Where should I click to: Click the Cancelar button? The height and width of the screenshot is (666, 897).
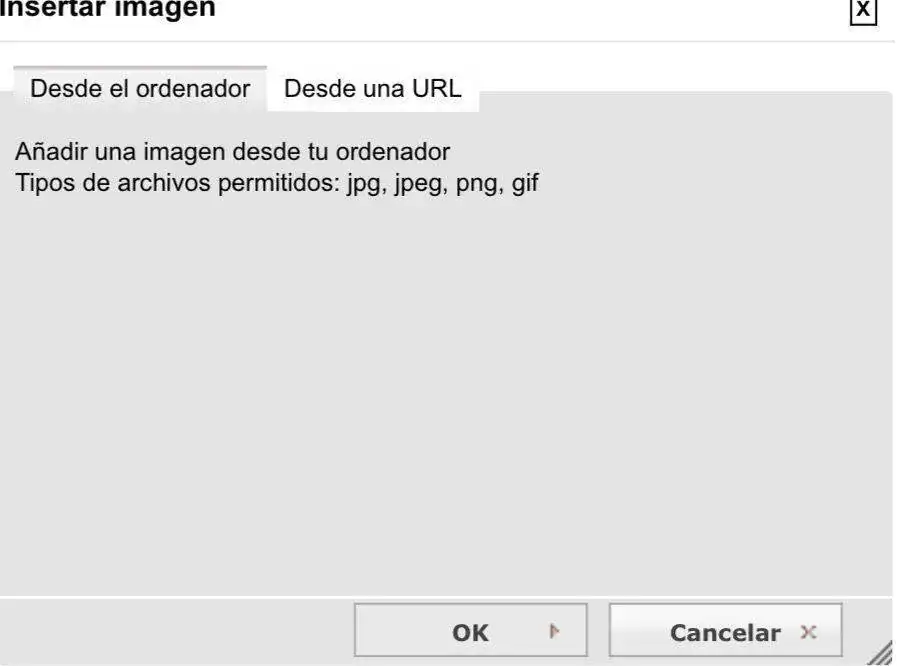click(725, 632)
